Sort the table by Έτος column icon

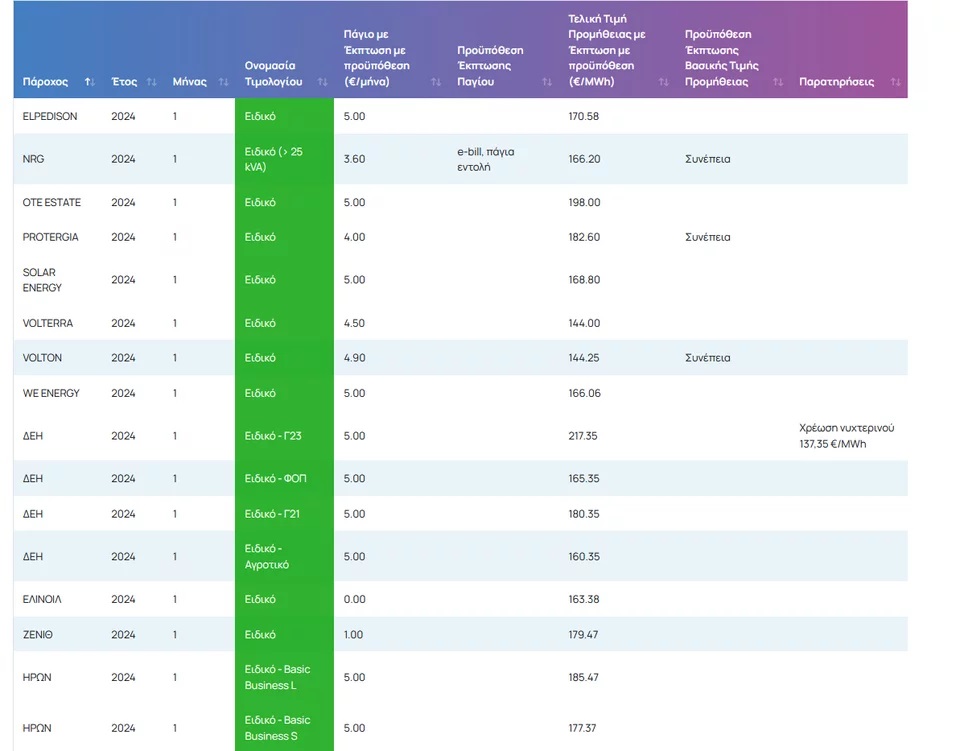click(152, 82)
